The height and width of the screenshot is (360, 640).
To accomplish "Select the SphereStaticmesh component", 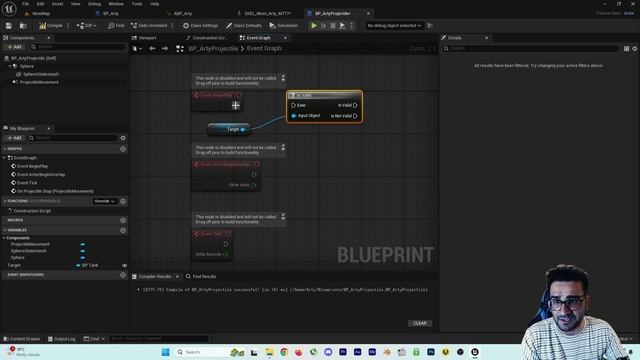I will (x=40, y=74).
